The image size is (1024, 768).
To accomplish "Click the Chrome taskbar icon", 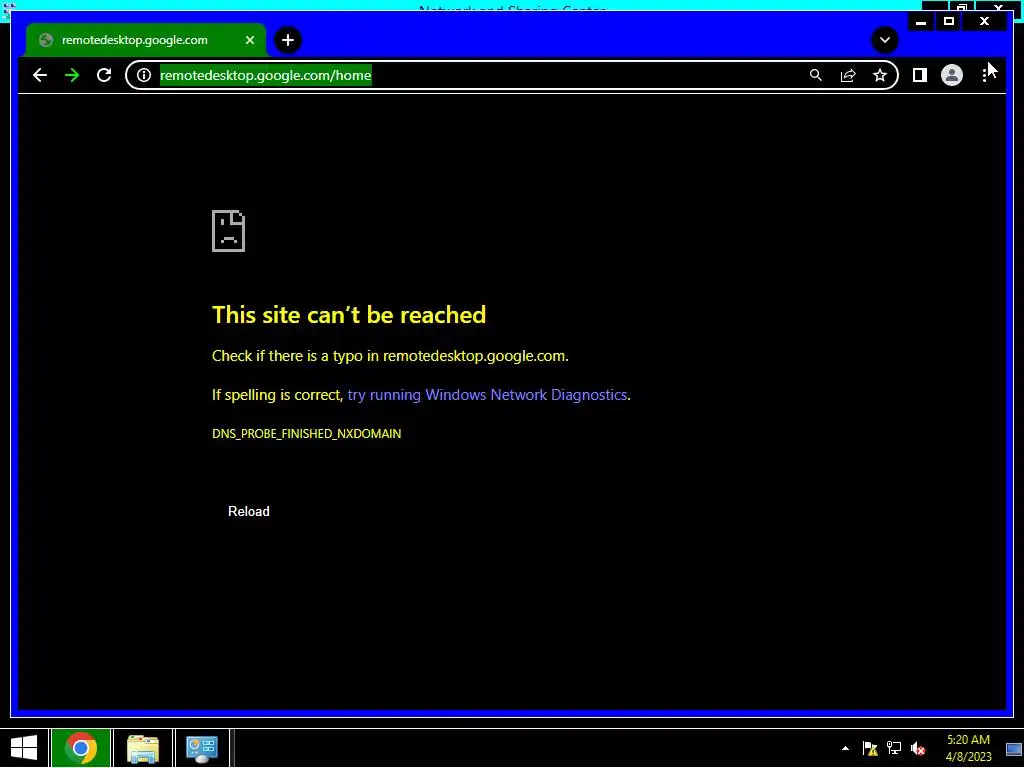I will point(81,748).
